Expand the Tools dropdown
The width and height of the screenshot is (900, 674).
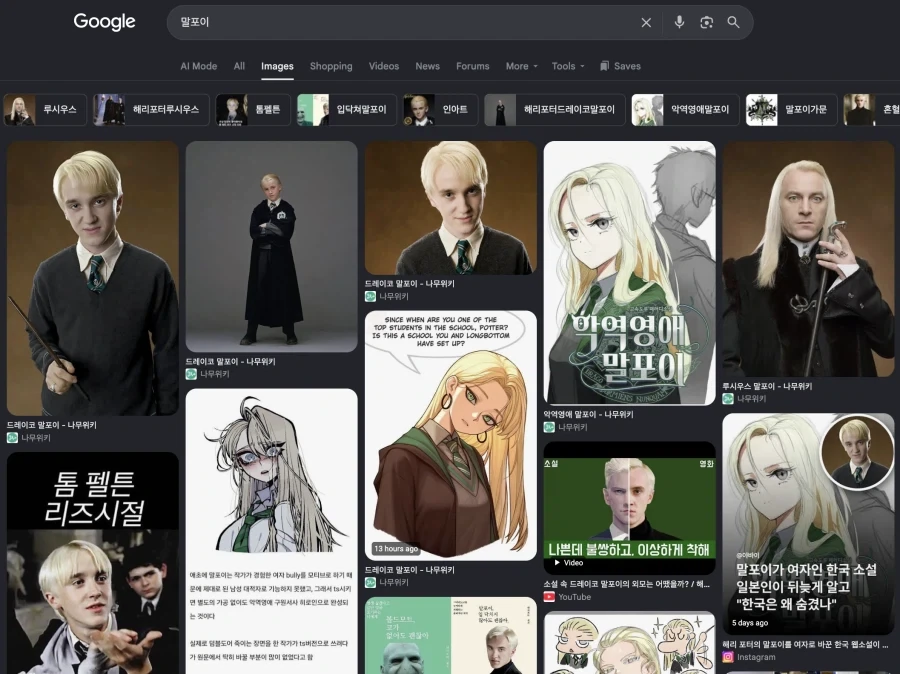point(568,66)
